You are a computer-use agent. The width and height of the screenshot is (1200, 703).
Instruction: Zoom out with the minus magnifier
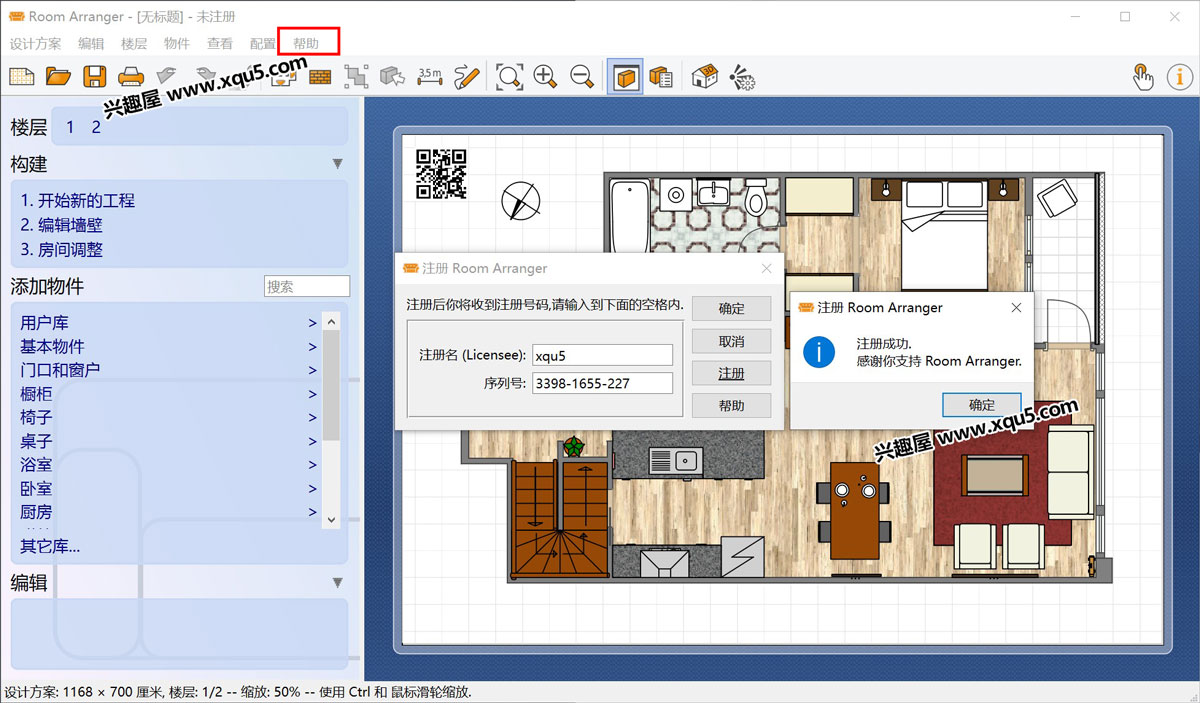581,76
